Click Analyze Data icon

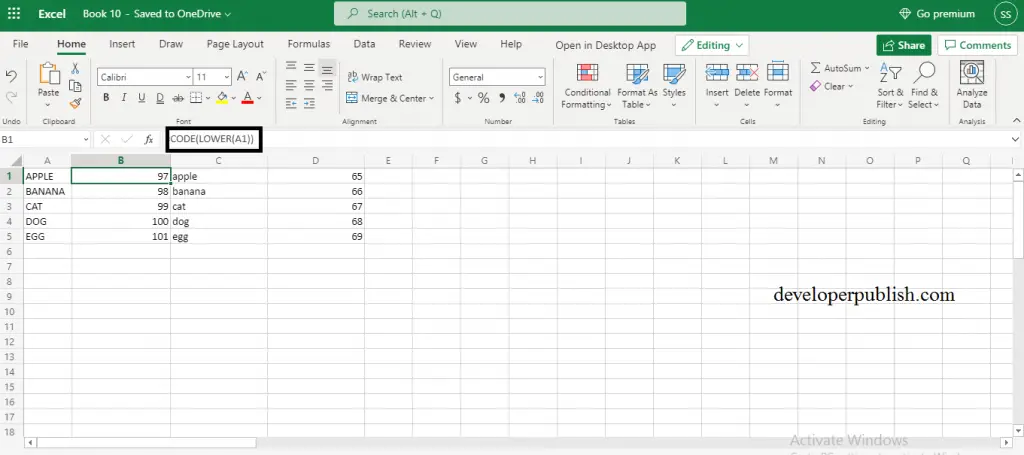pyautogui.click(x=972, y=73)
